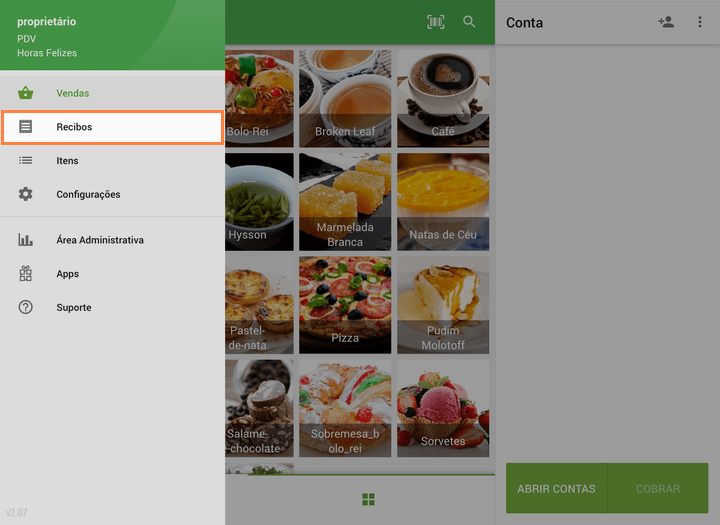Choose the Marmelada Branca tile

345,202
